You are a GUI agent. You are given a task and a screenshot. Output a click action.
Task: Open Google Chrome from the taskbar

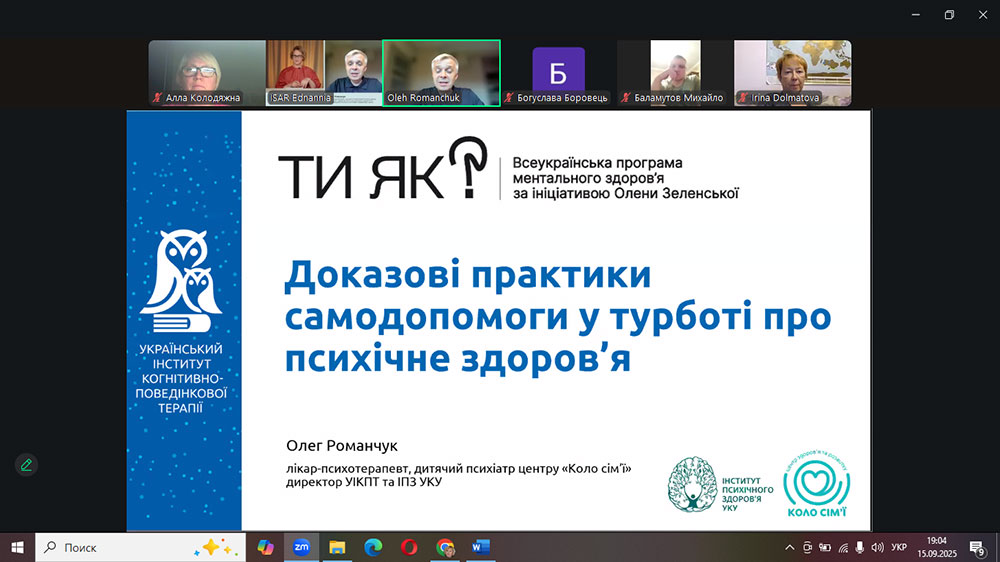(445, 547)
